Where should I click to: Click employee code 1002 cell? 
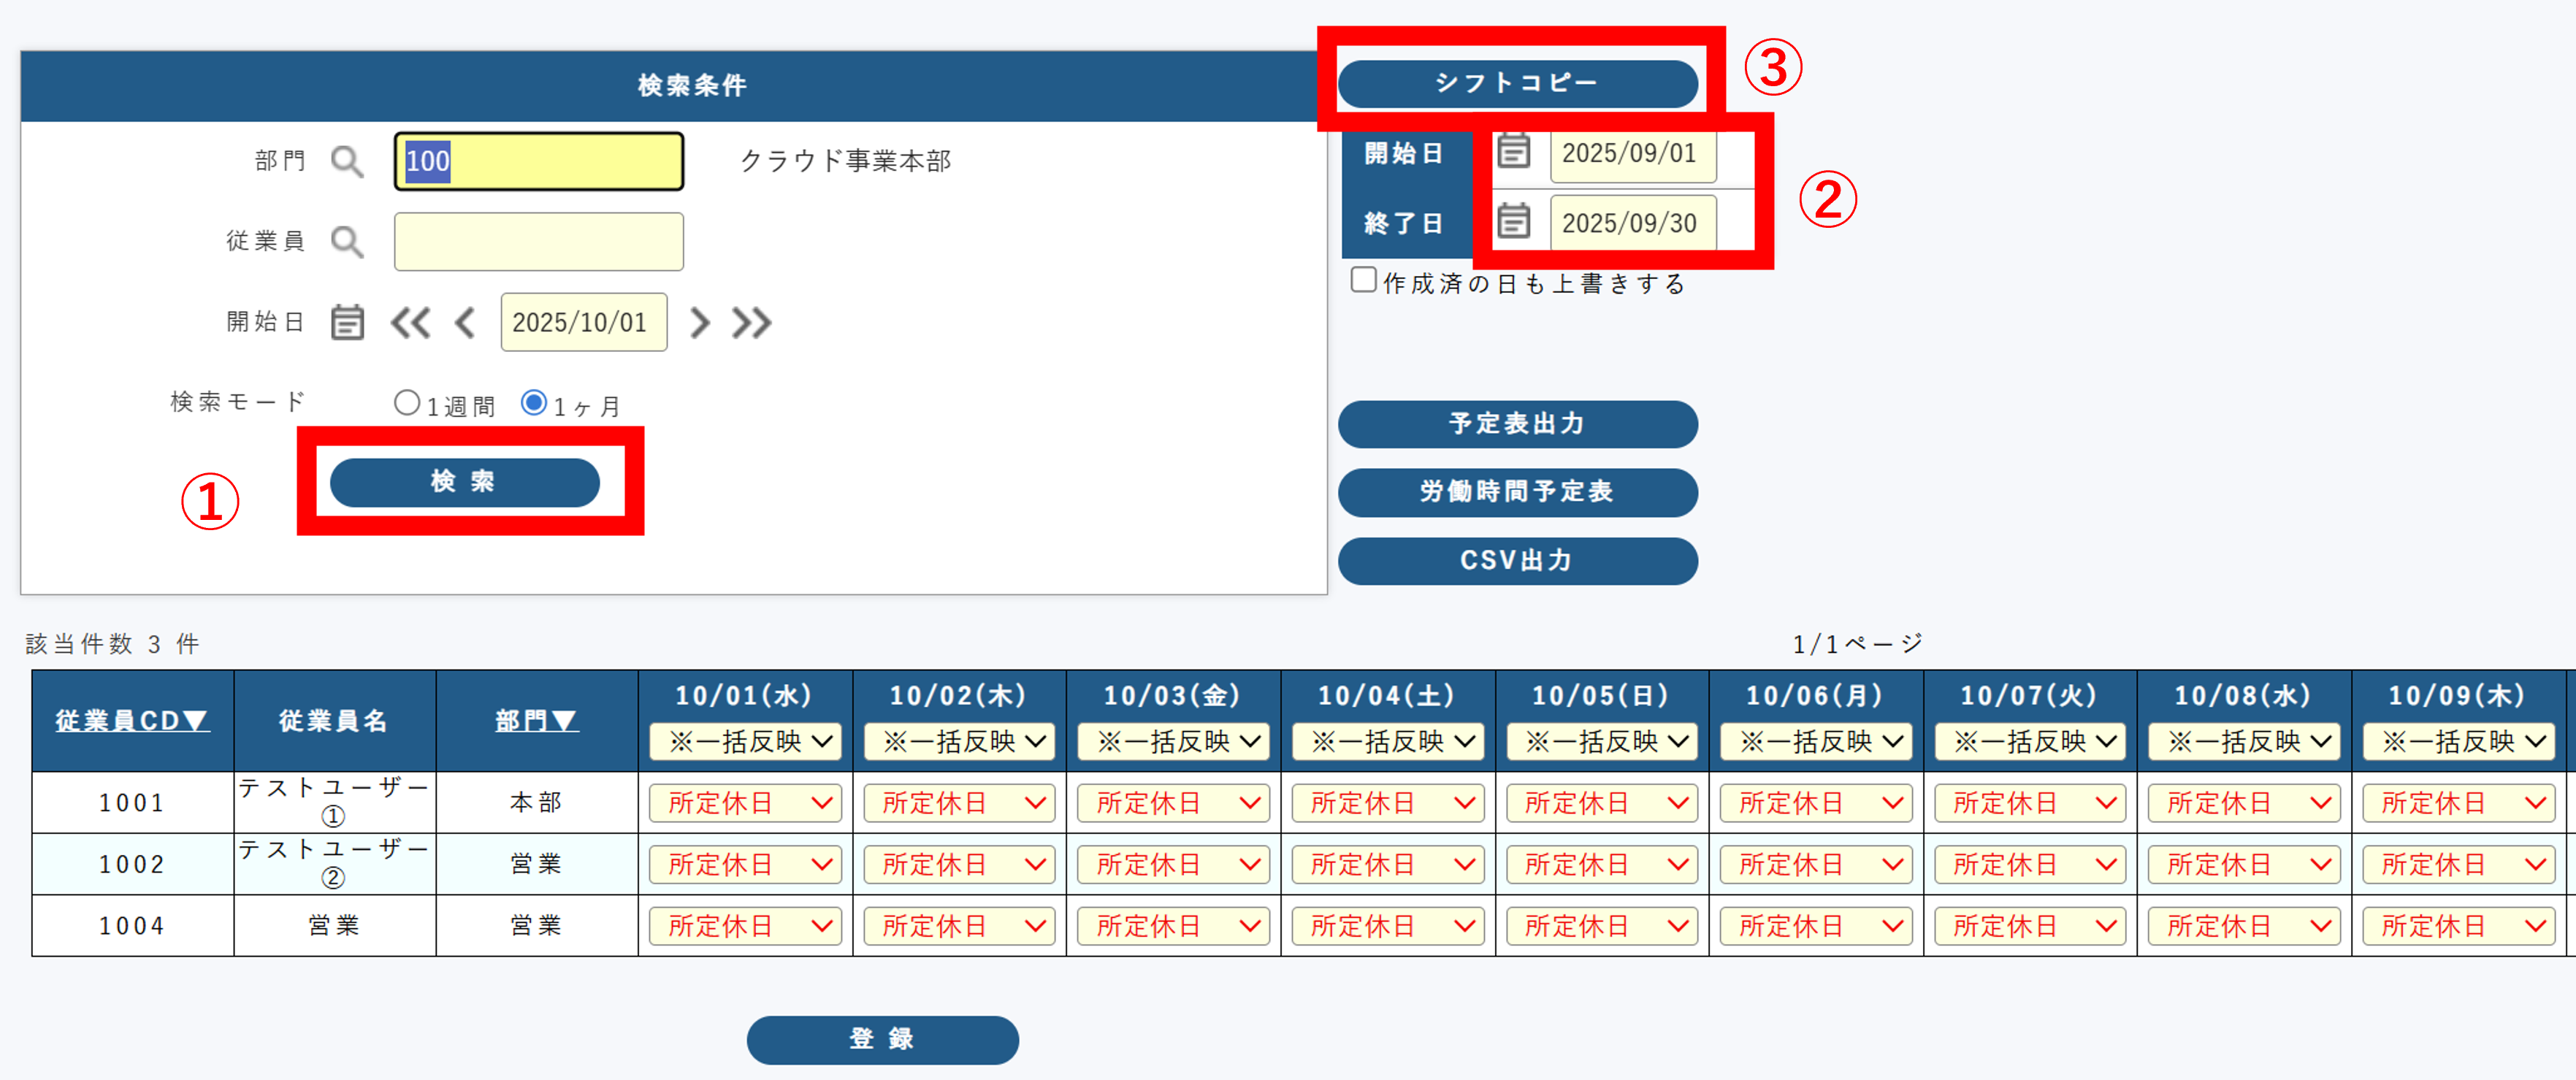[x=132, y=865]
